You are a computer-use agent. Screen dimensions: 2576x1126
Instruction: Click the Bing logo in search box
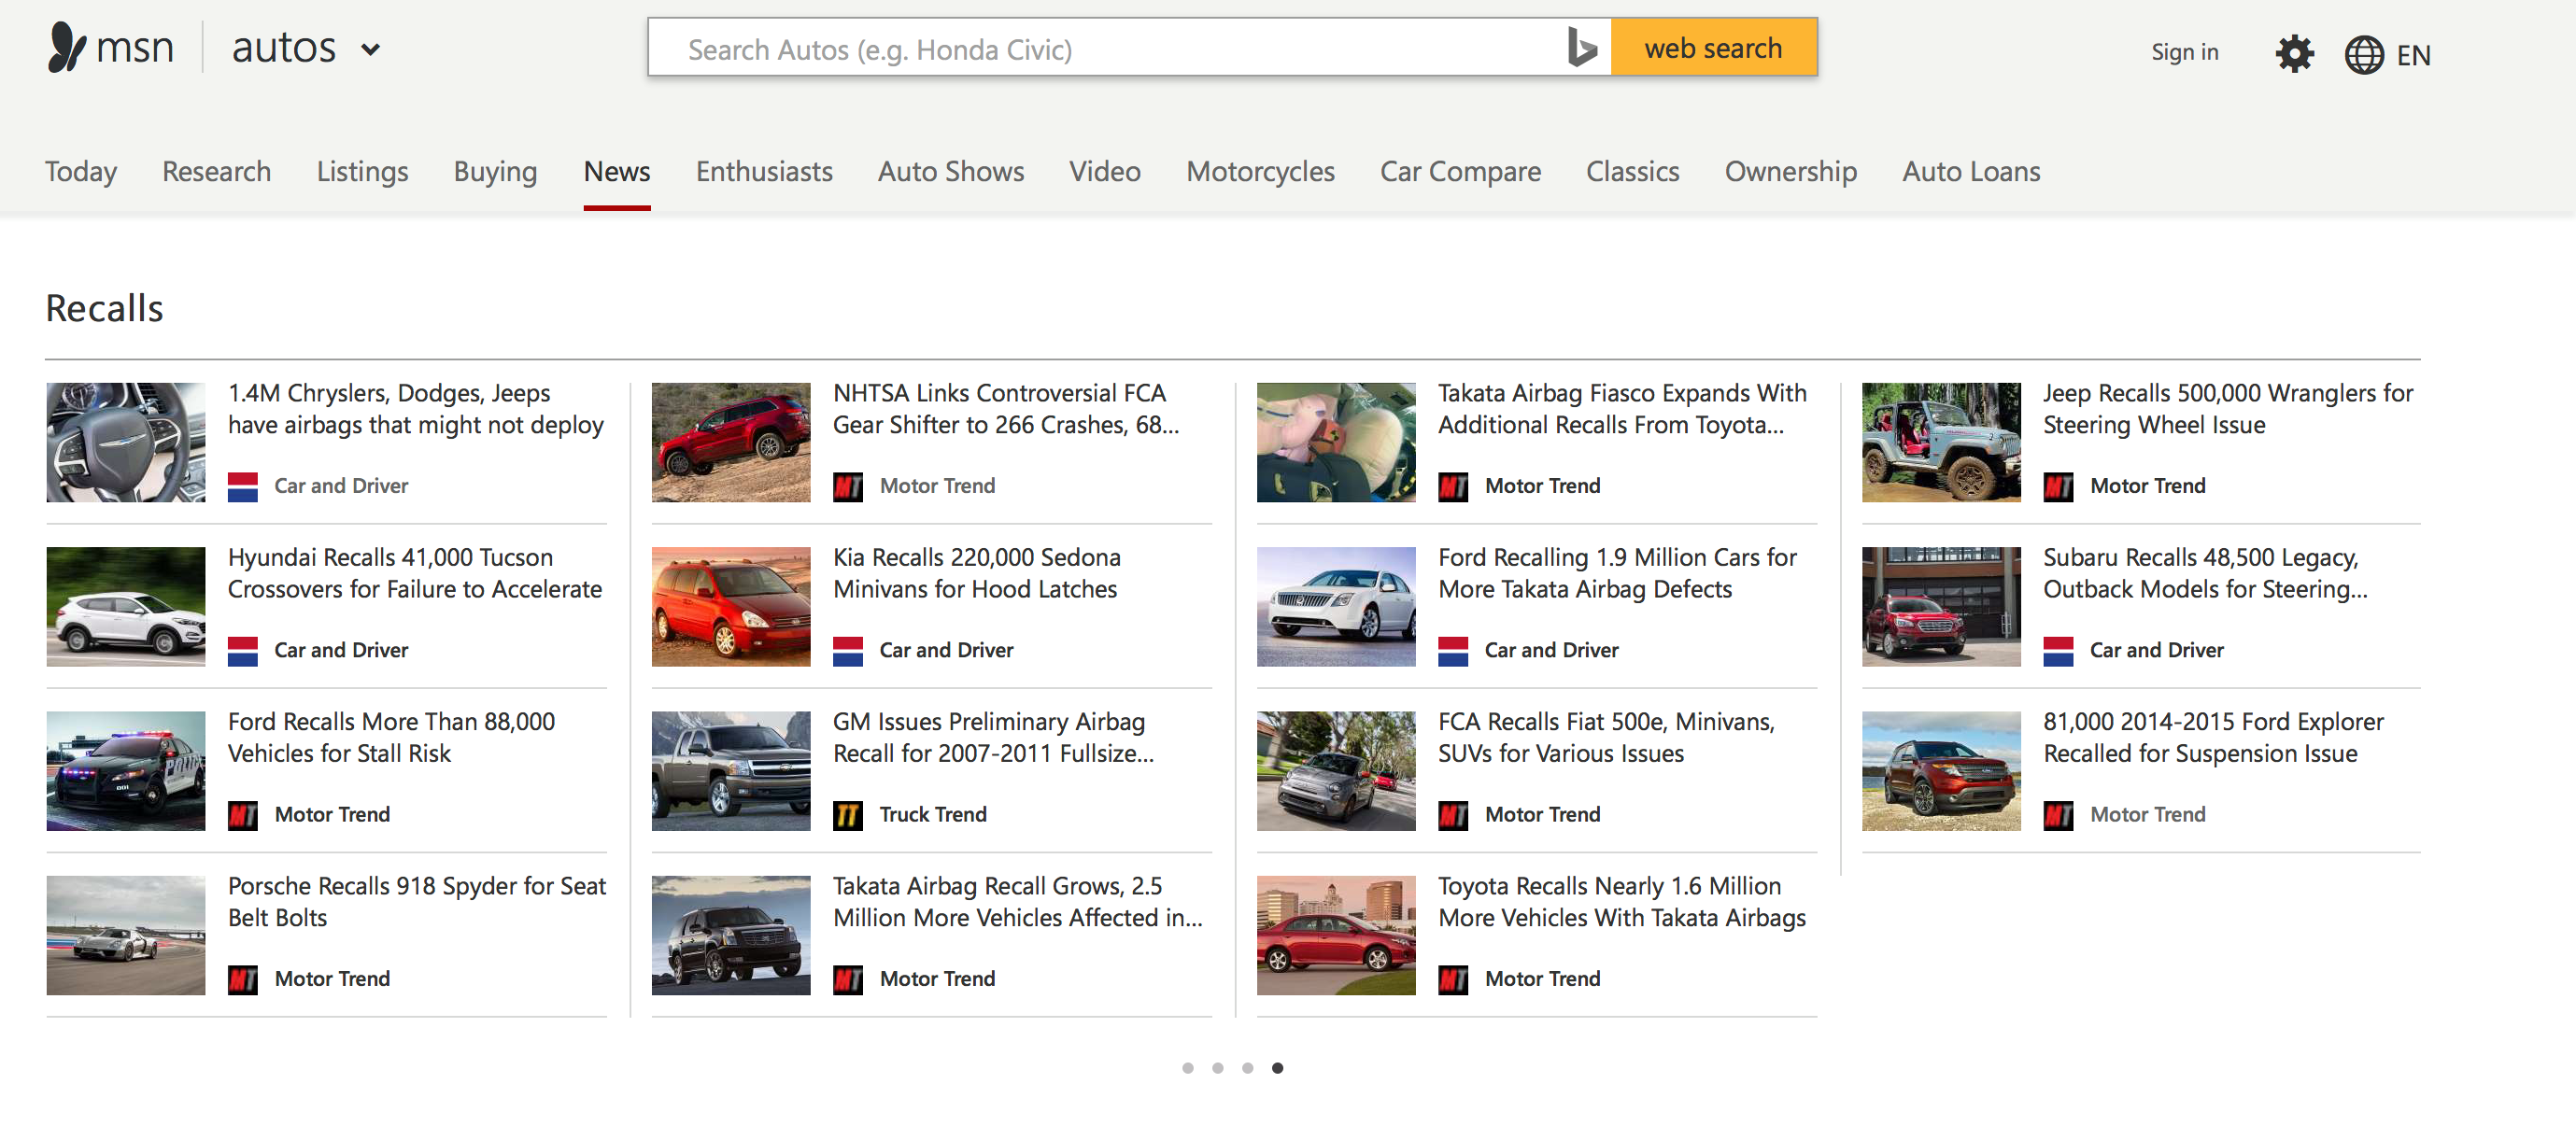[1581, 48]
